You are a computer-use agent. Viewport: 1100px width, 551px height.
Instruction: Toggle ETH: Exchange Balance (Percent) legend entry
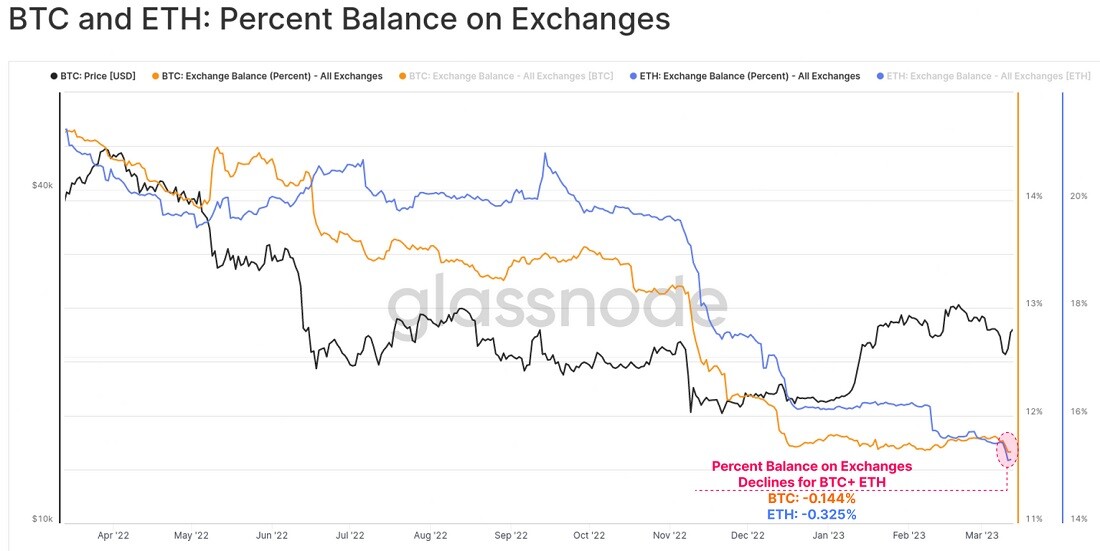(745, 76)
